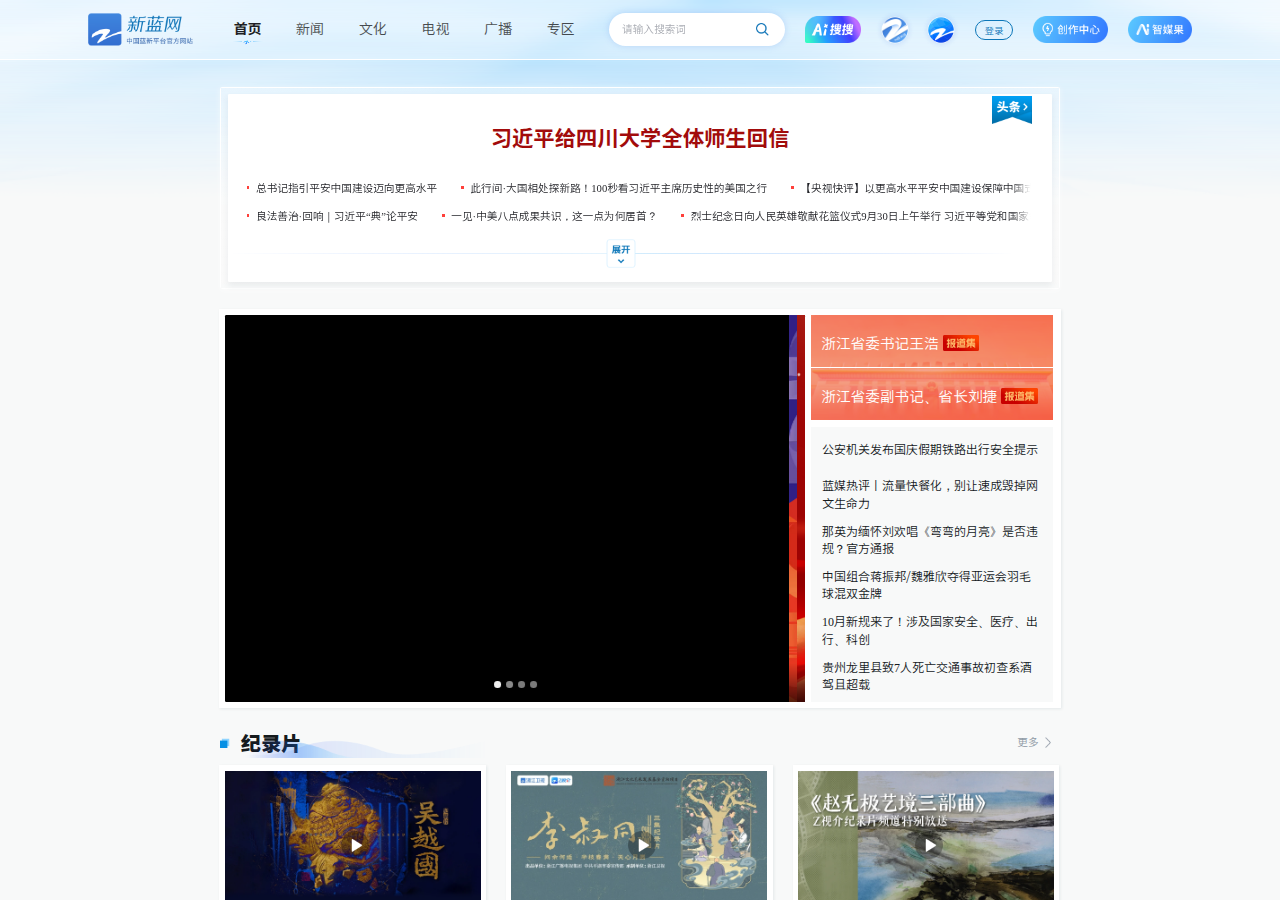
Task: Click the 登录 login button
Action: coord(994,30)
